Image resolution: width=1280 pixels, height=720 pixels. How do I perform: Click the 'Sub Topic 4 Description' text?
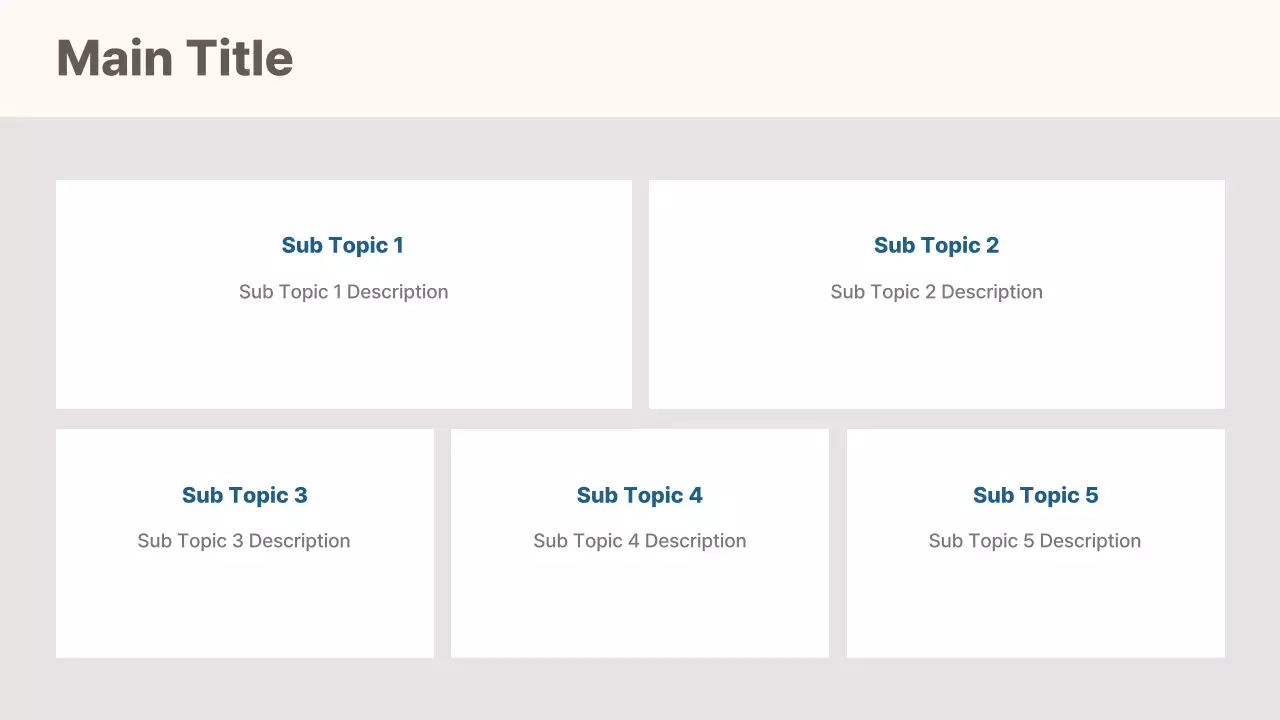click(639, 541)
